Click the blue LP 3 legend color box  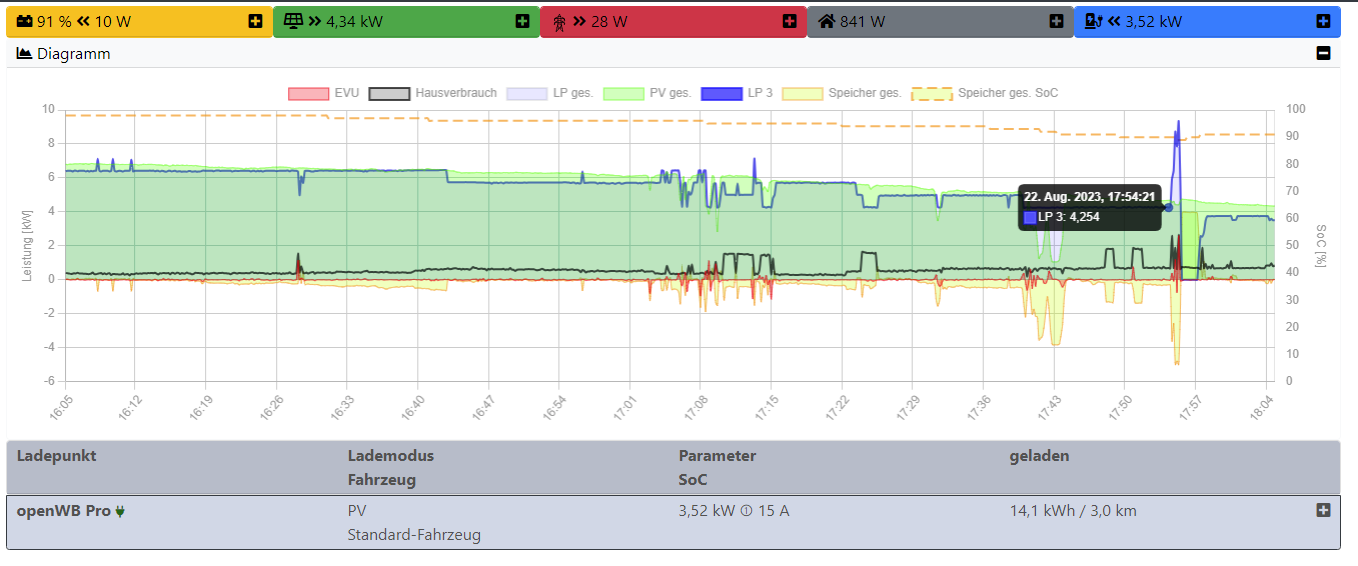[x=722, y=93]
